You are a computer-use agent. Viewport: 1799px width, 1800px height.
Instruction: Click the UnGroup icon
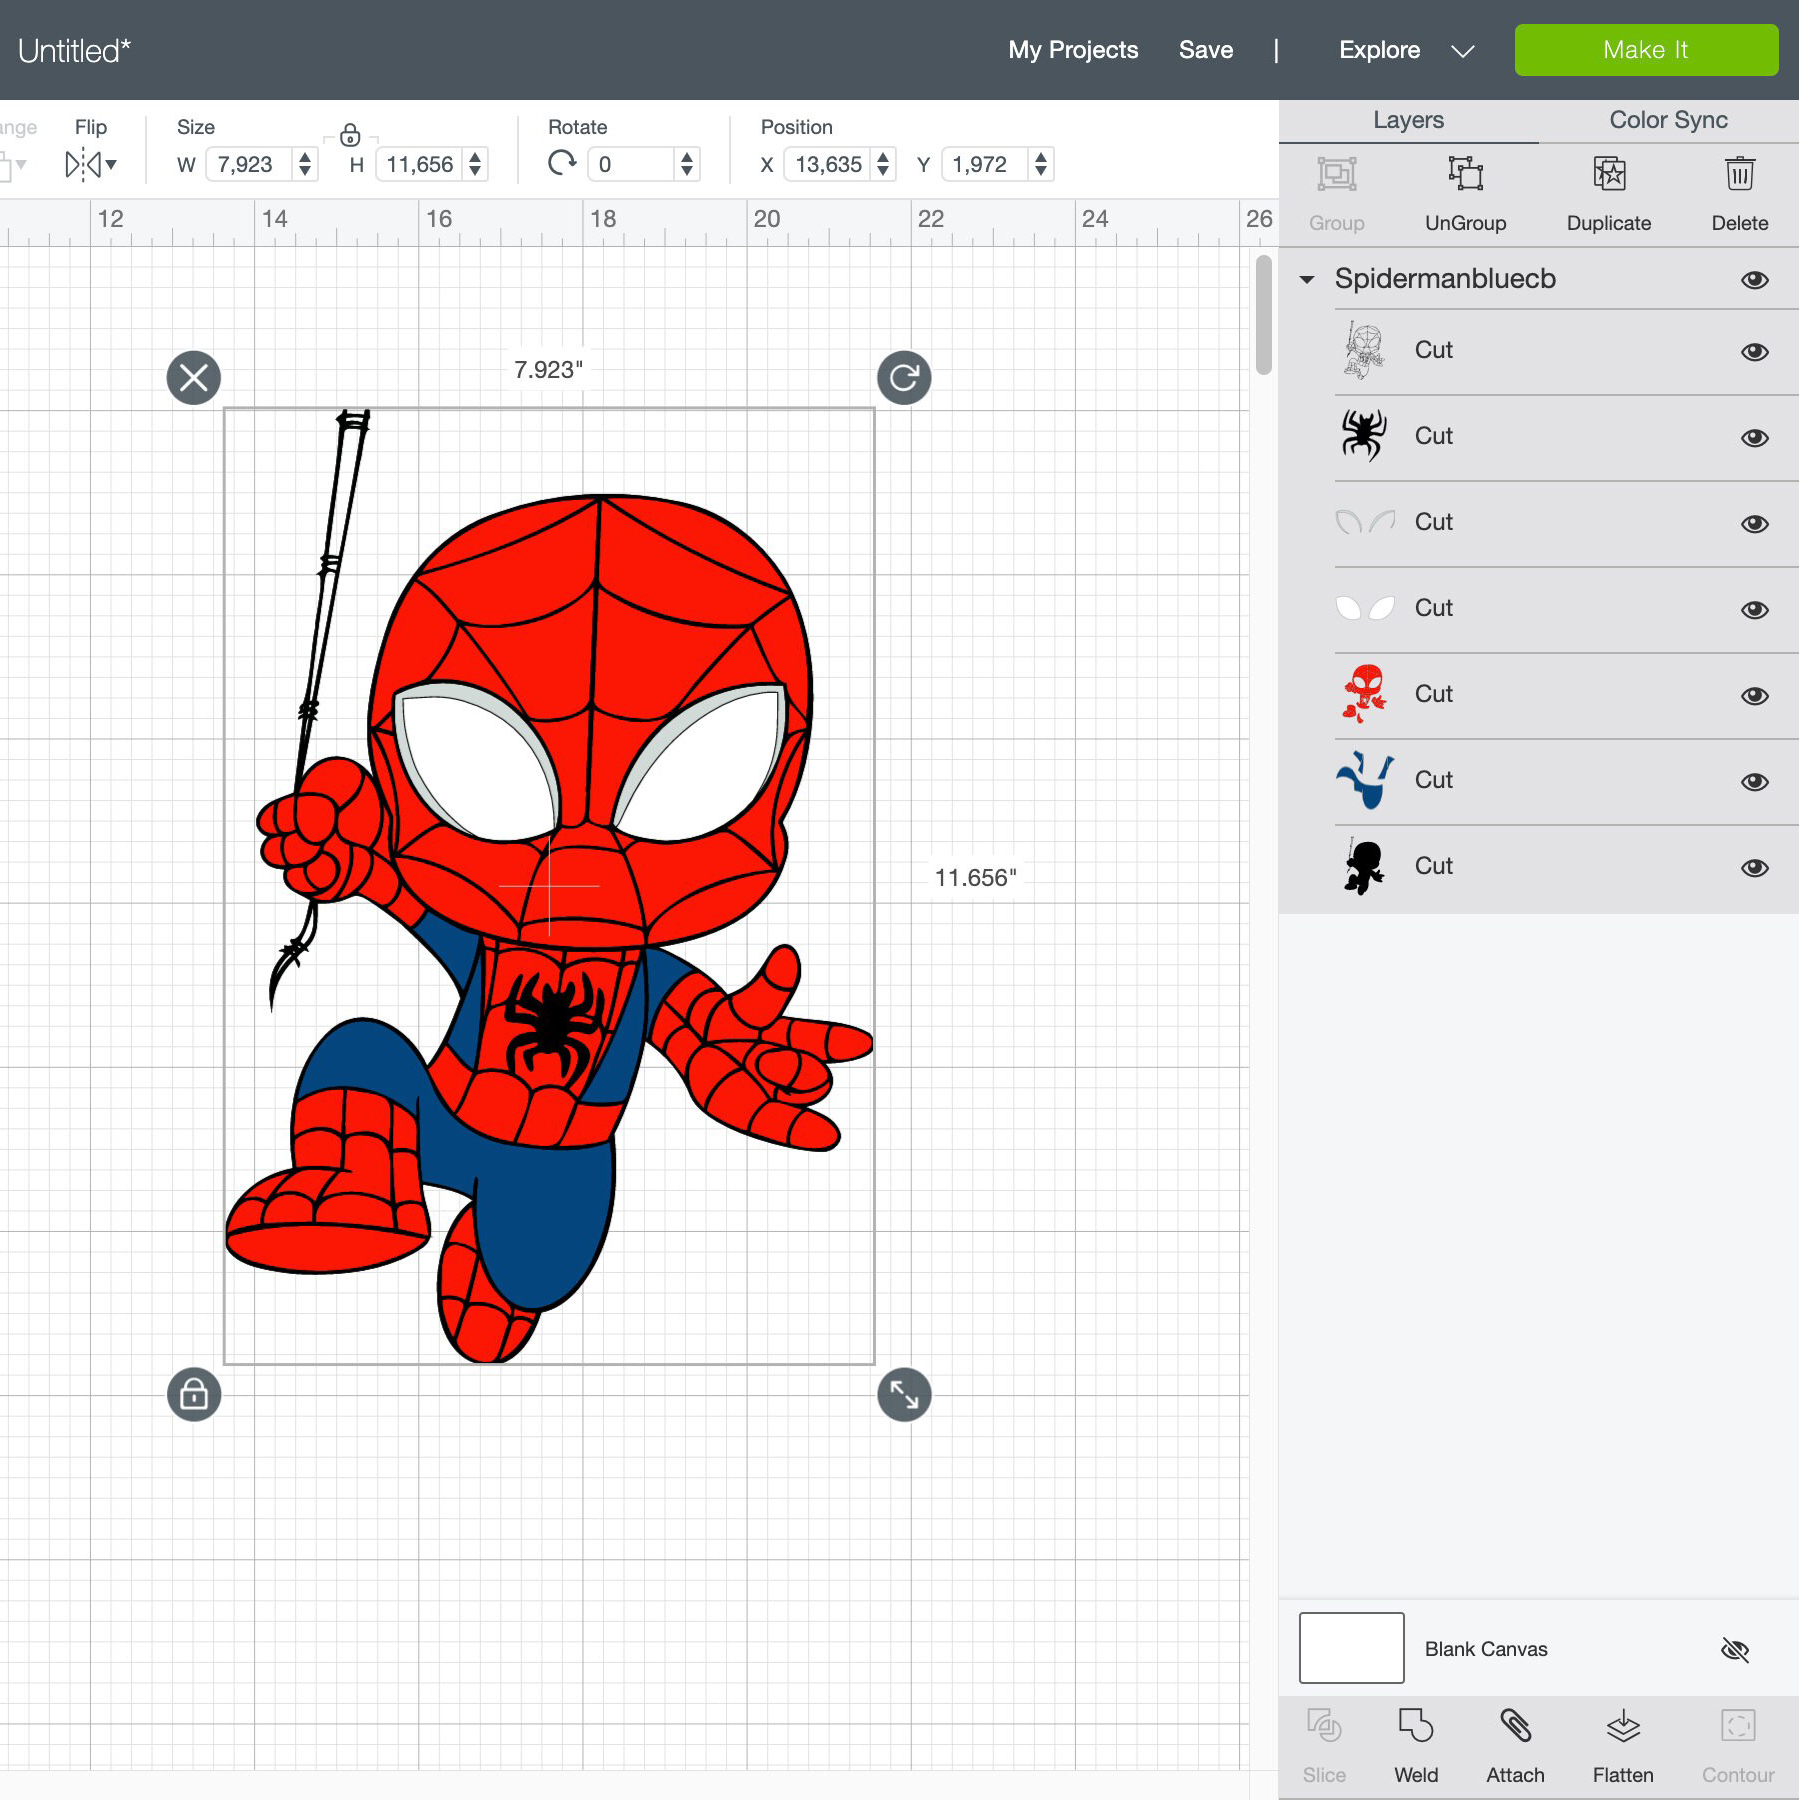point(1466,175)
